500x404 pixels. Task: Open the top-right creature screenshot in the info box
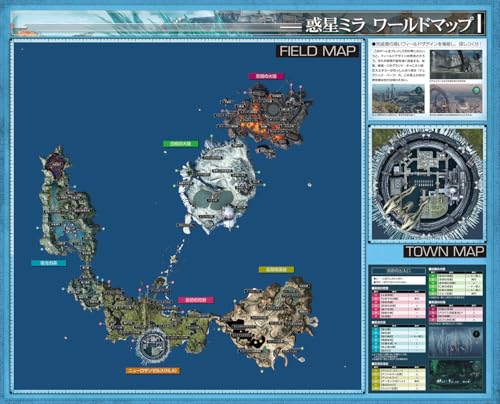point(456,64)
